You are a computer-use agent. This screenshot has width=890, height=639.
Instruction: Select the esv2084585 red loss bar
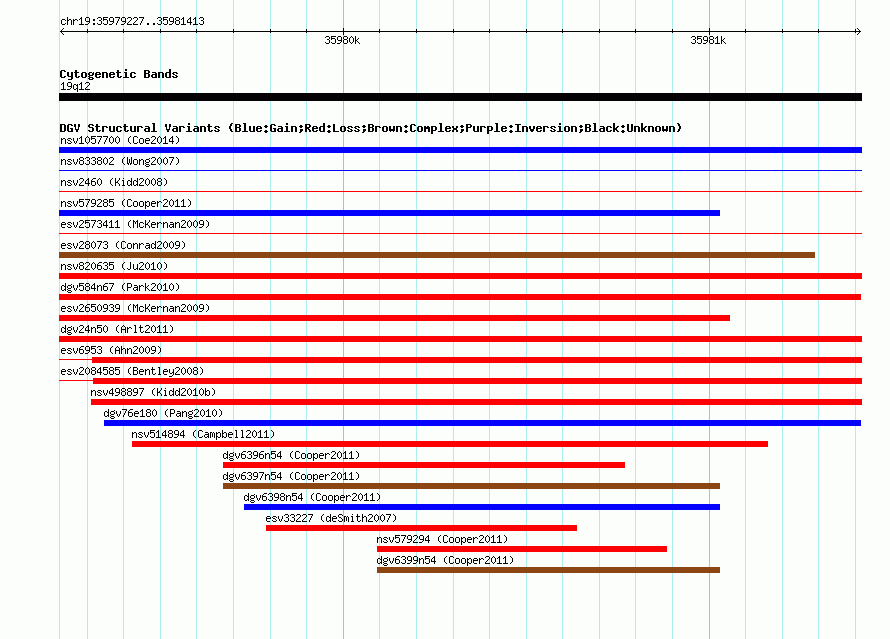[x=477, y=381]
